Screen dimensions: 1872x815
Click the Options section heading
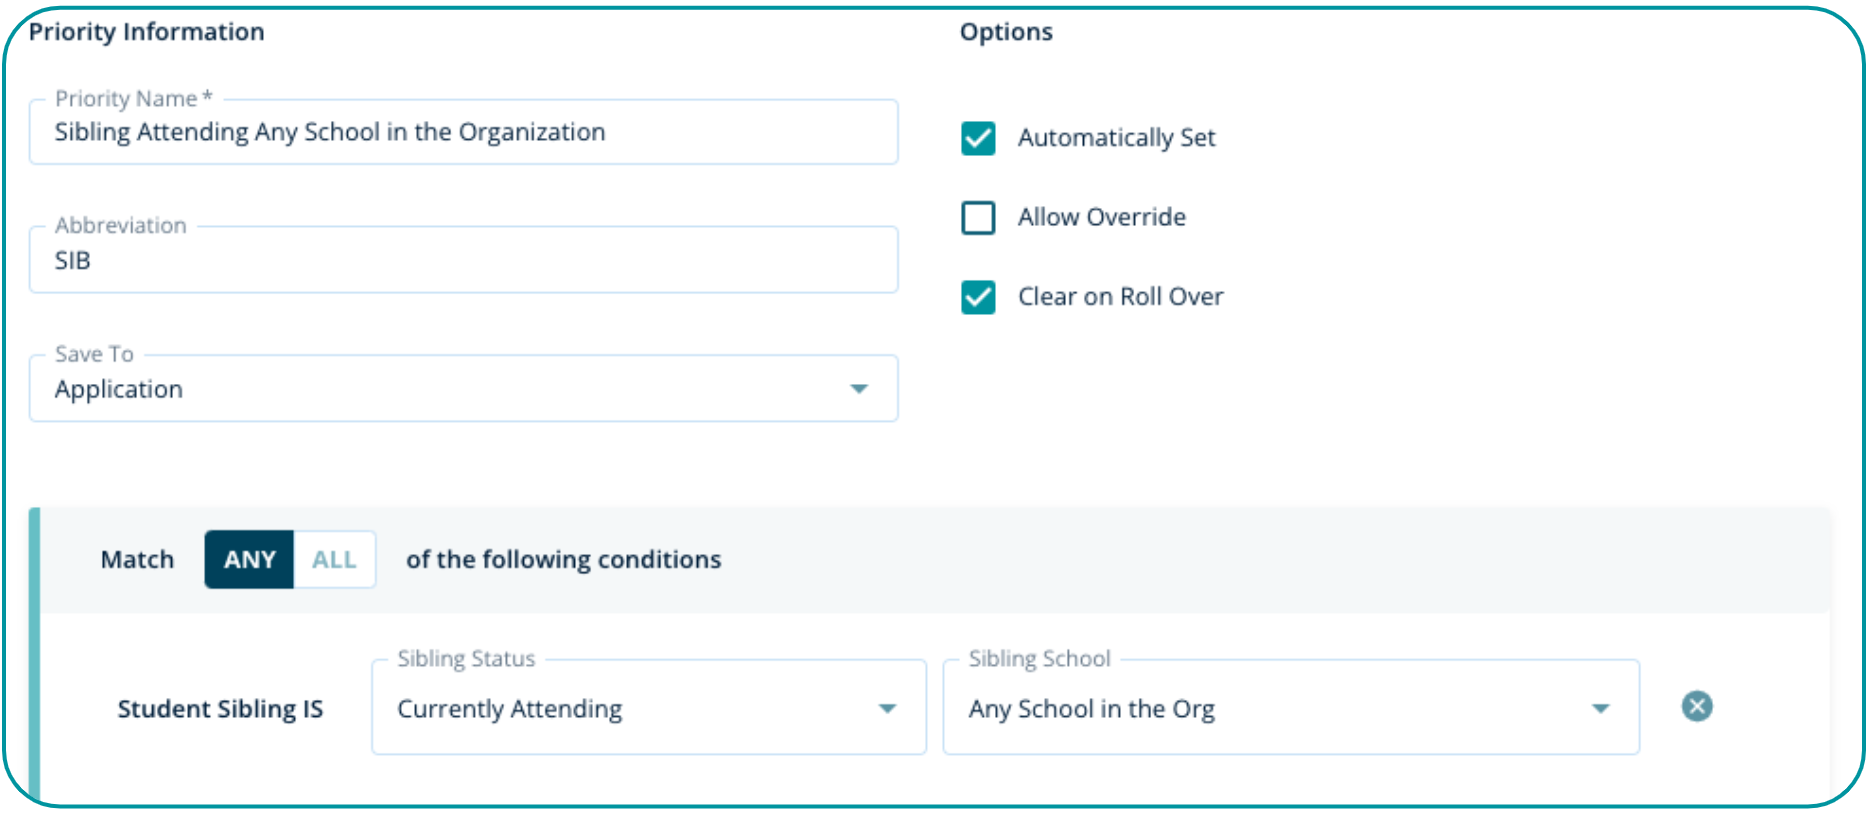point(1006,32)
